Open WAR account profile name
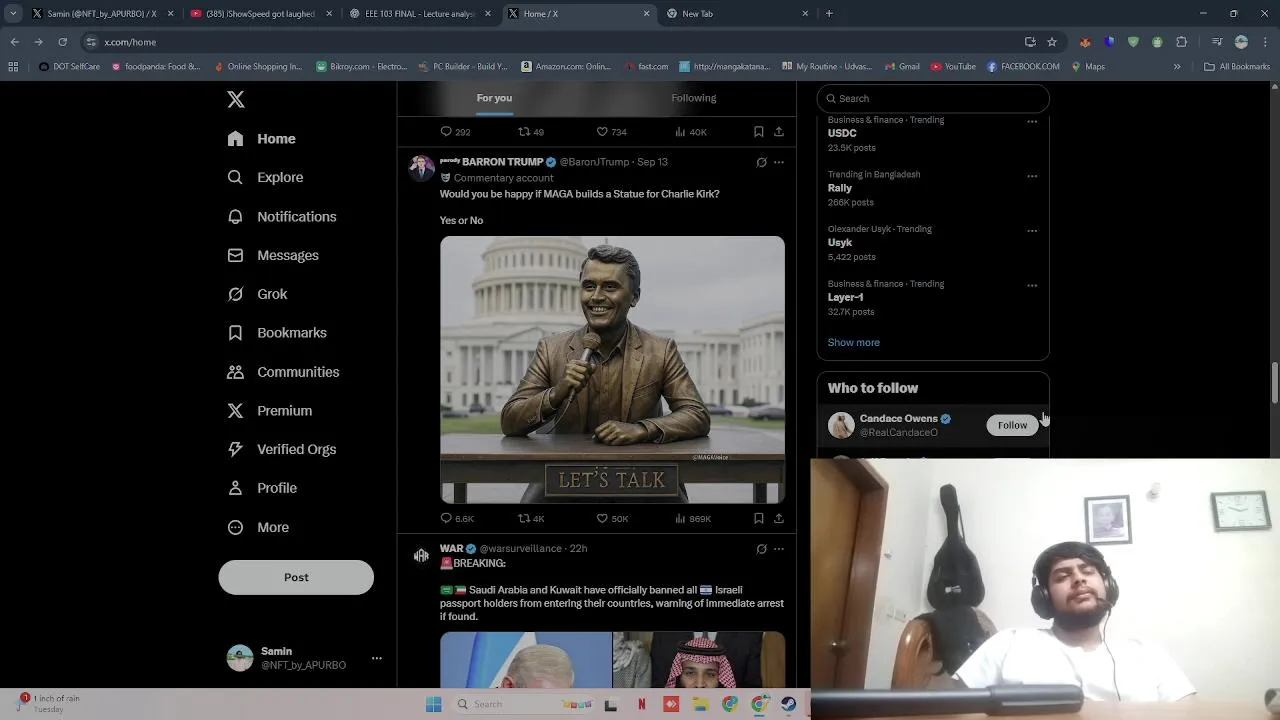The height and width of the screenshot is (720, 1280). [x=451, y=548]
